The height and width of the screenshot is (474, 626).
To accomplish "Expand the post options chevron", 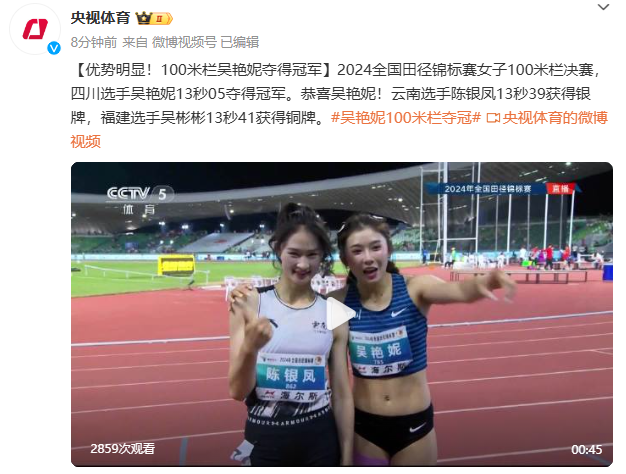I will tap(603, 7).
